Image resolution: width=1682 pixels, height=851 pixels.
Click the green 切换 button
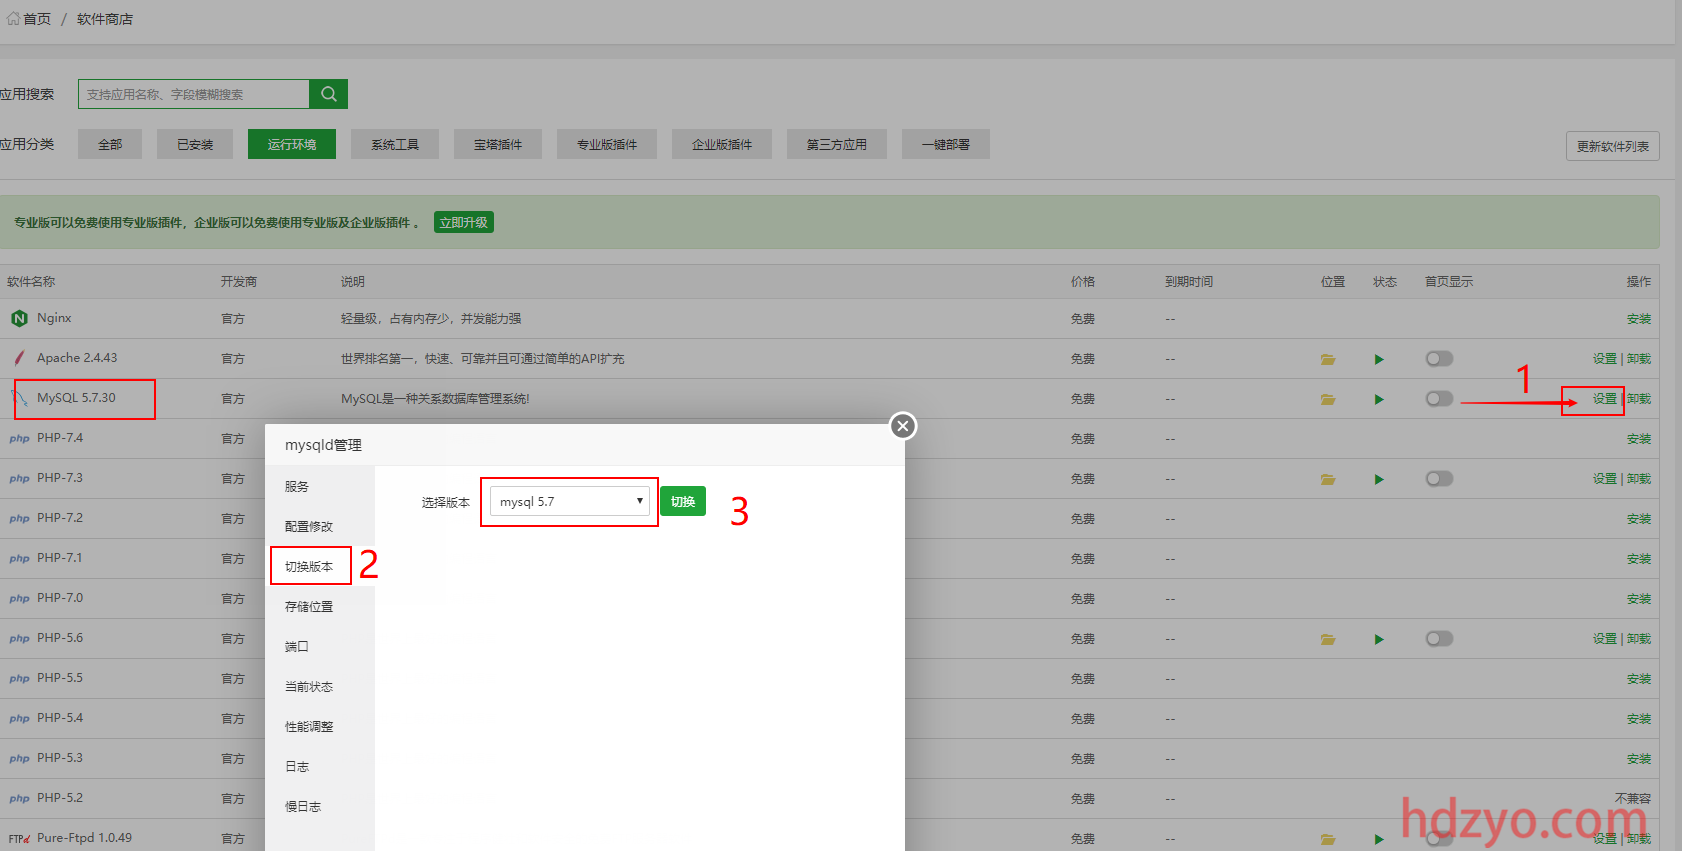tap(683, 501)
